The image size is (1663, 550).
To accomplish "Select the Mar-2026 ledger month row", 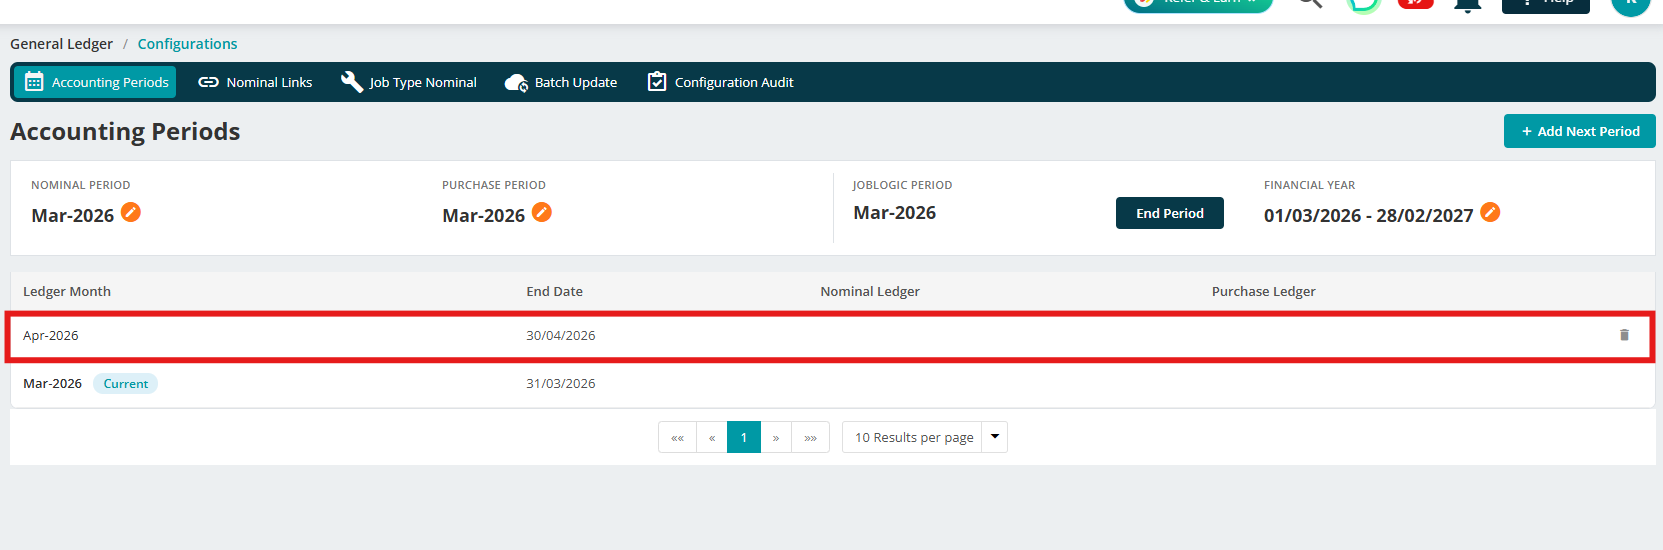I will pos(832,383).
